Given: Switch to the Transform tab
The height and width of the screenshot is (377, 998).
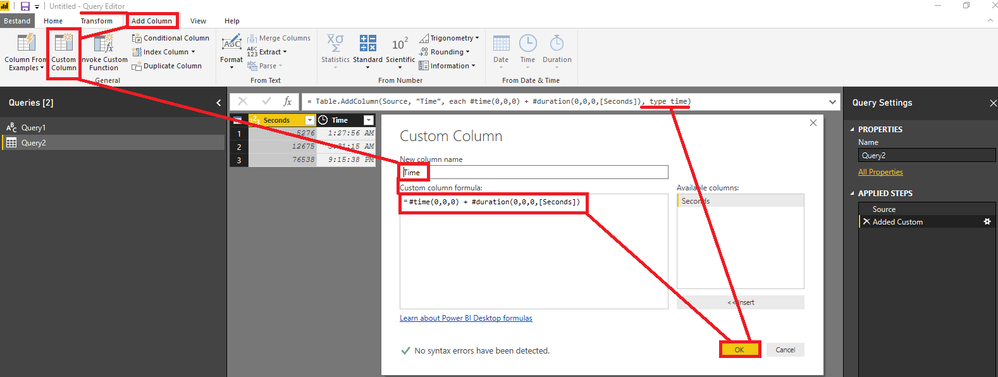Looking at the screenshot, I should pyautogui.click(x=96, y=21).
